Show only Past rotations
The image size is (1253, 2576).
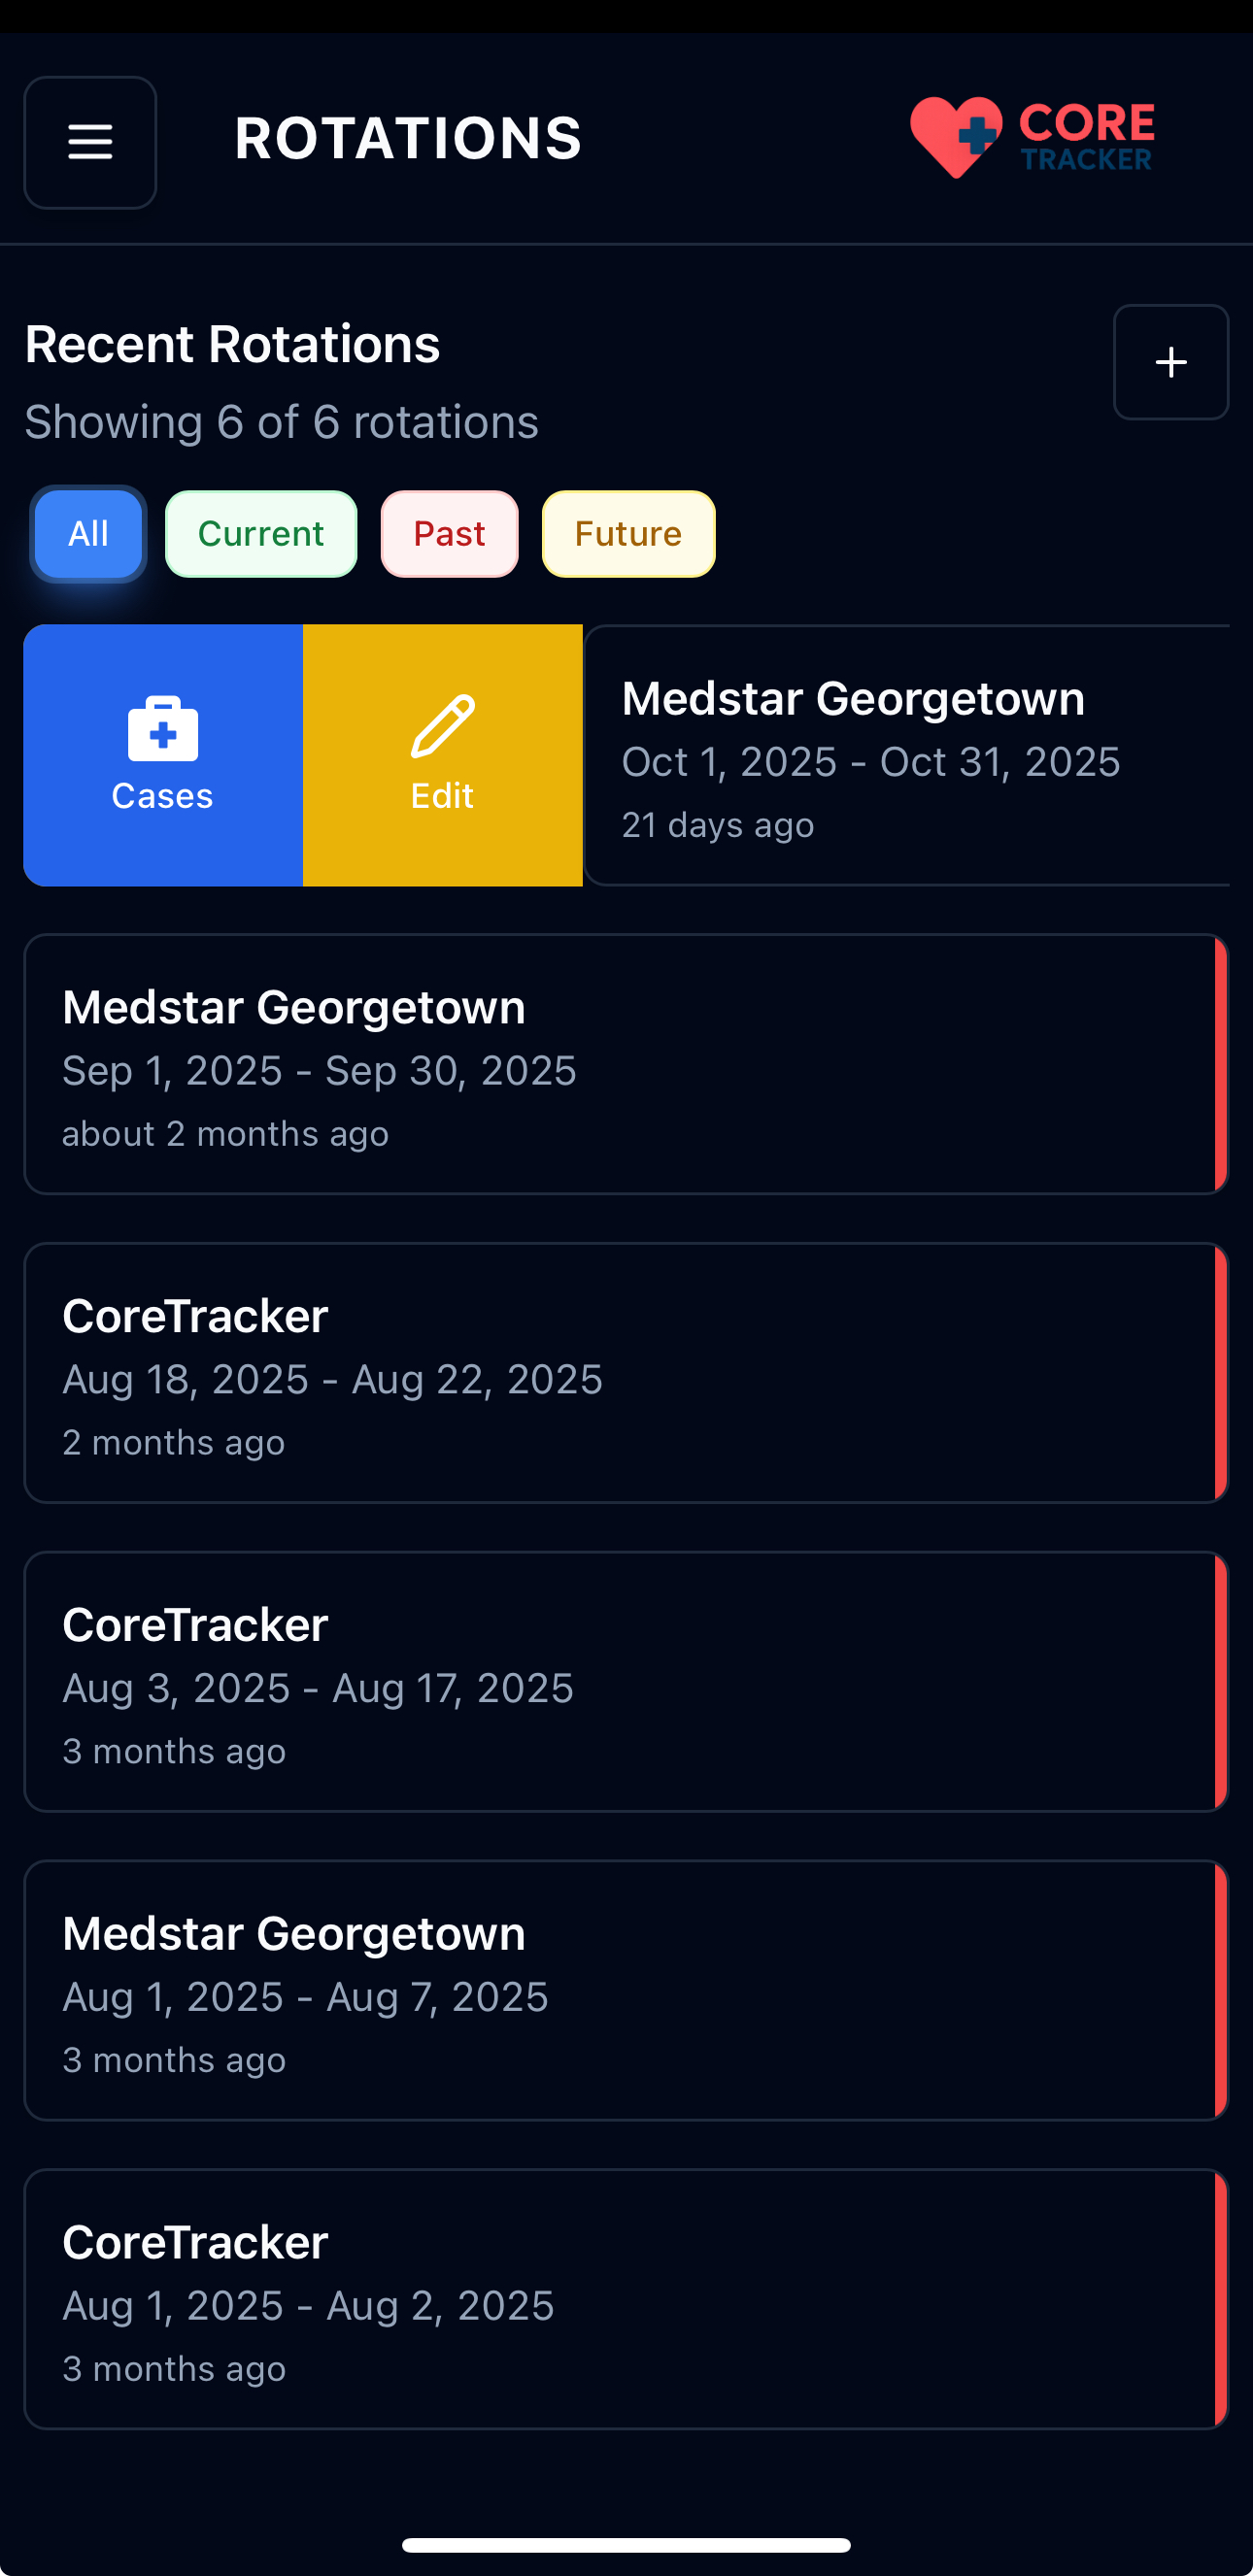point(449,534)
